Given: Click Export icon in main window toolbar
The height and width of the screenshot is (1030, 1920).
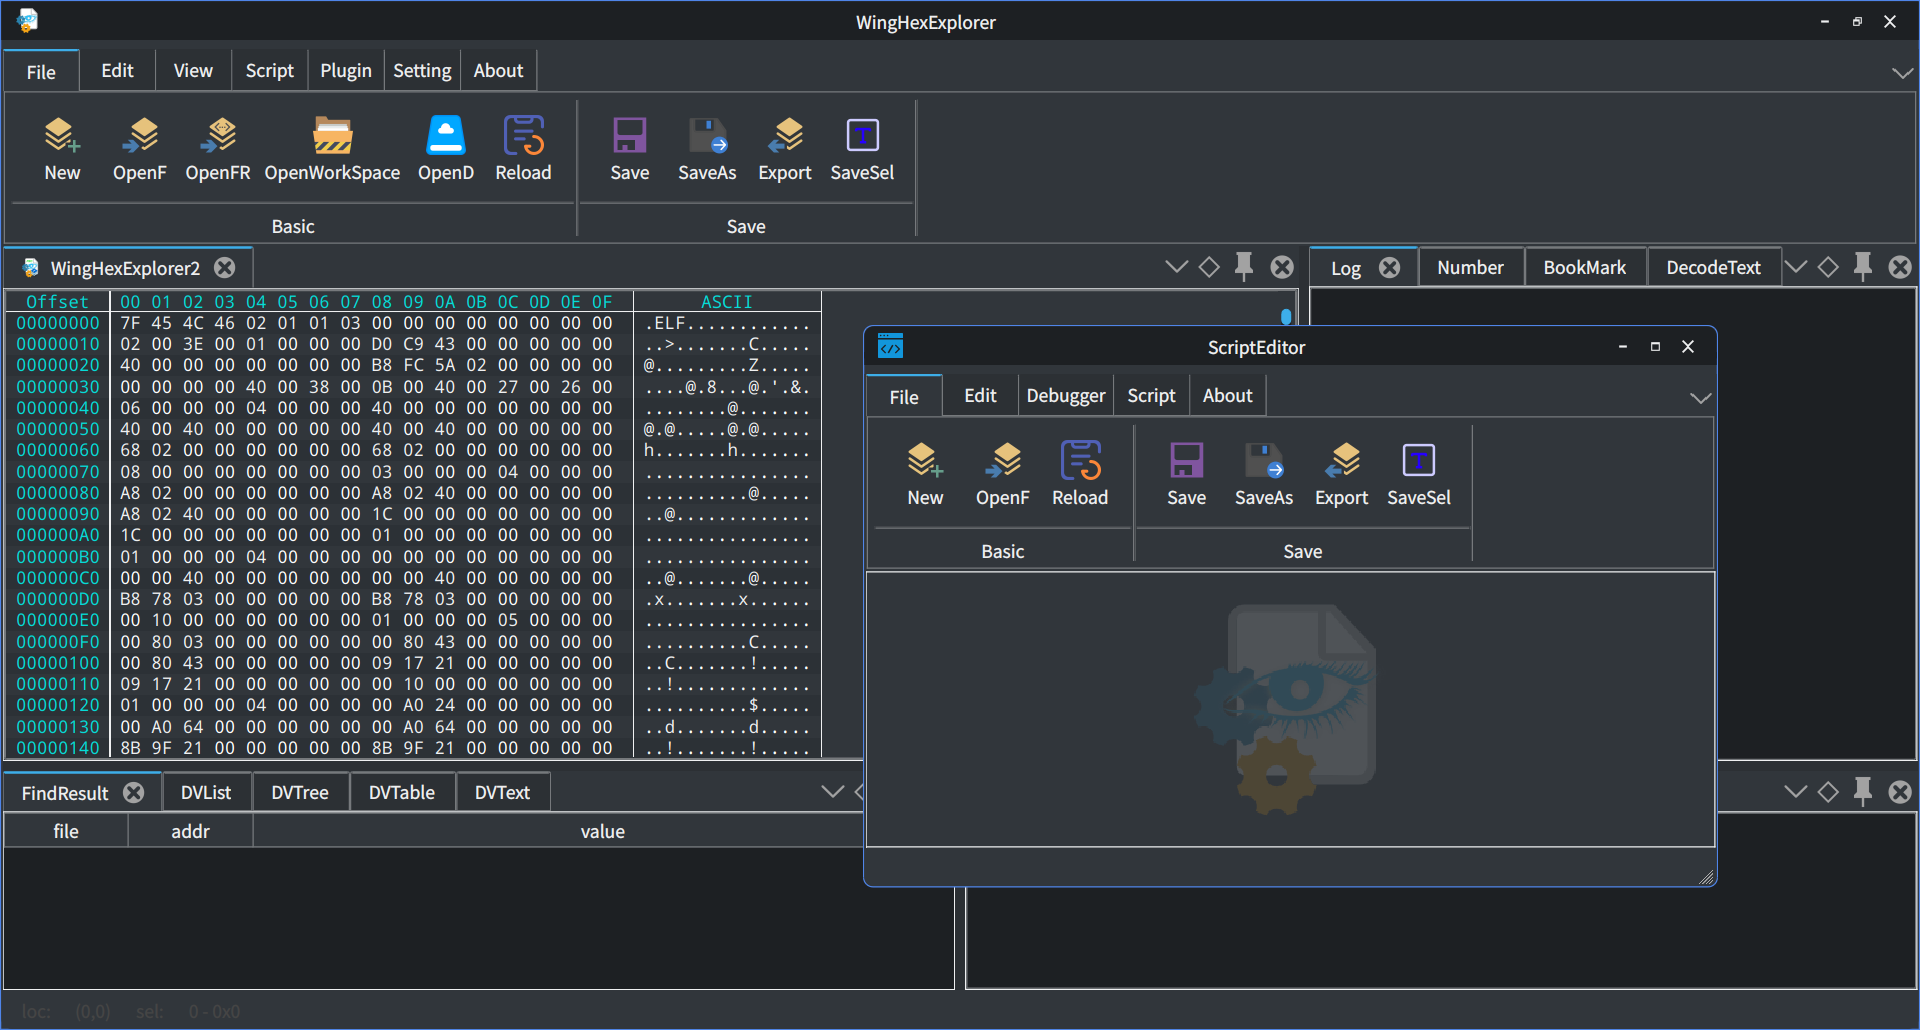Looking at the screenshot, I should click(x=785, y=136).
